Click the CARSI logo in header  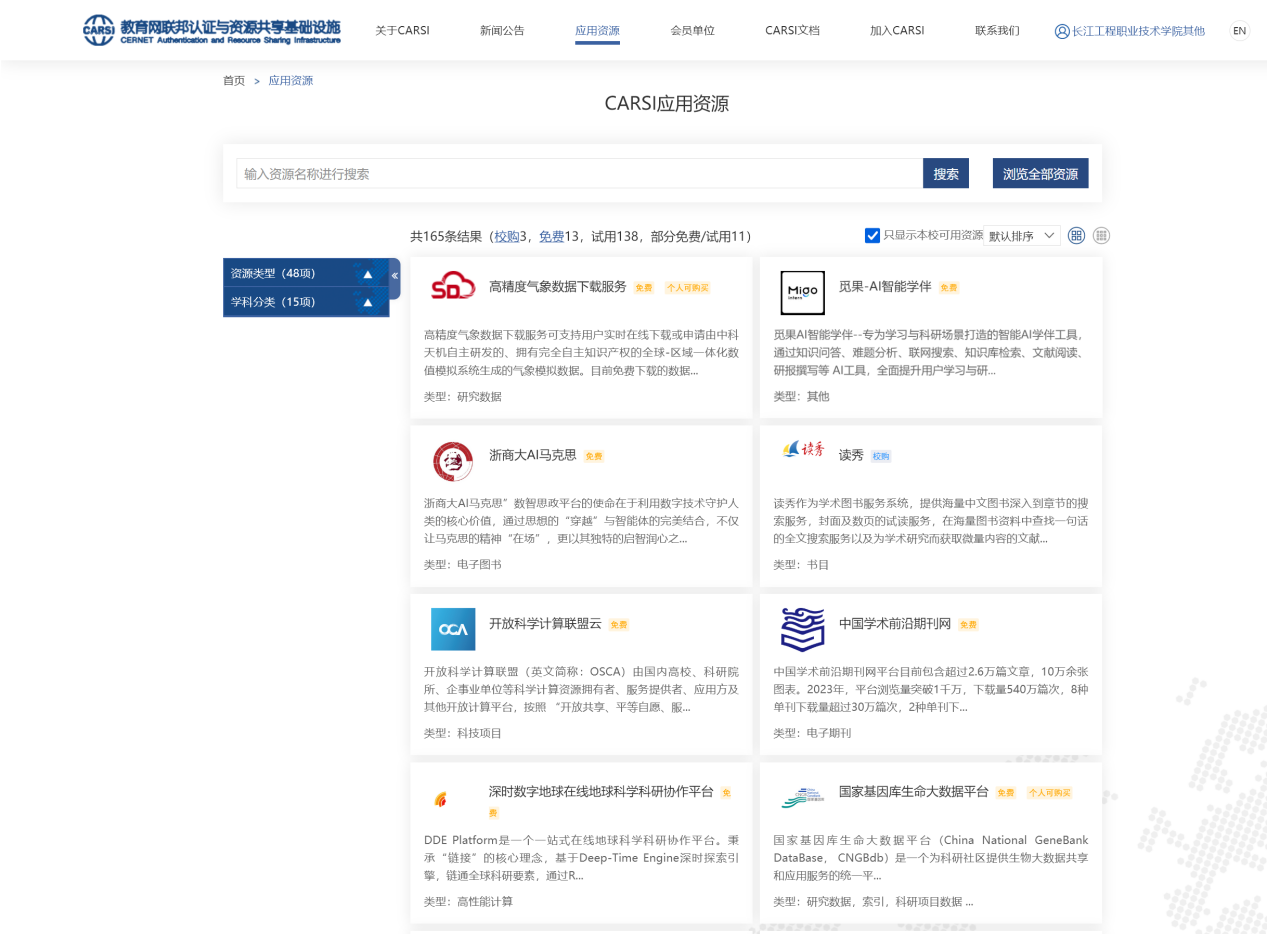pyautogui.click(x=211, y=30)
